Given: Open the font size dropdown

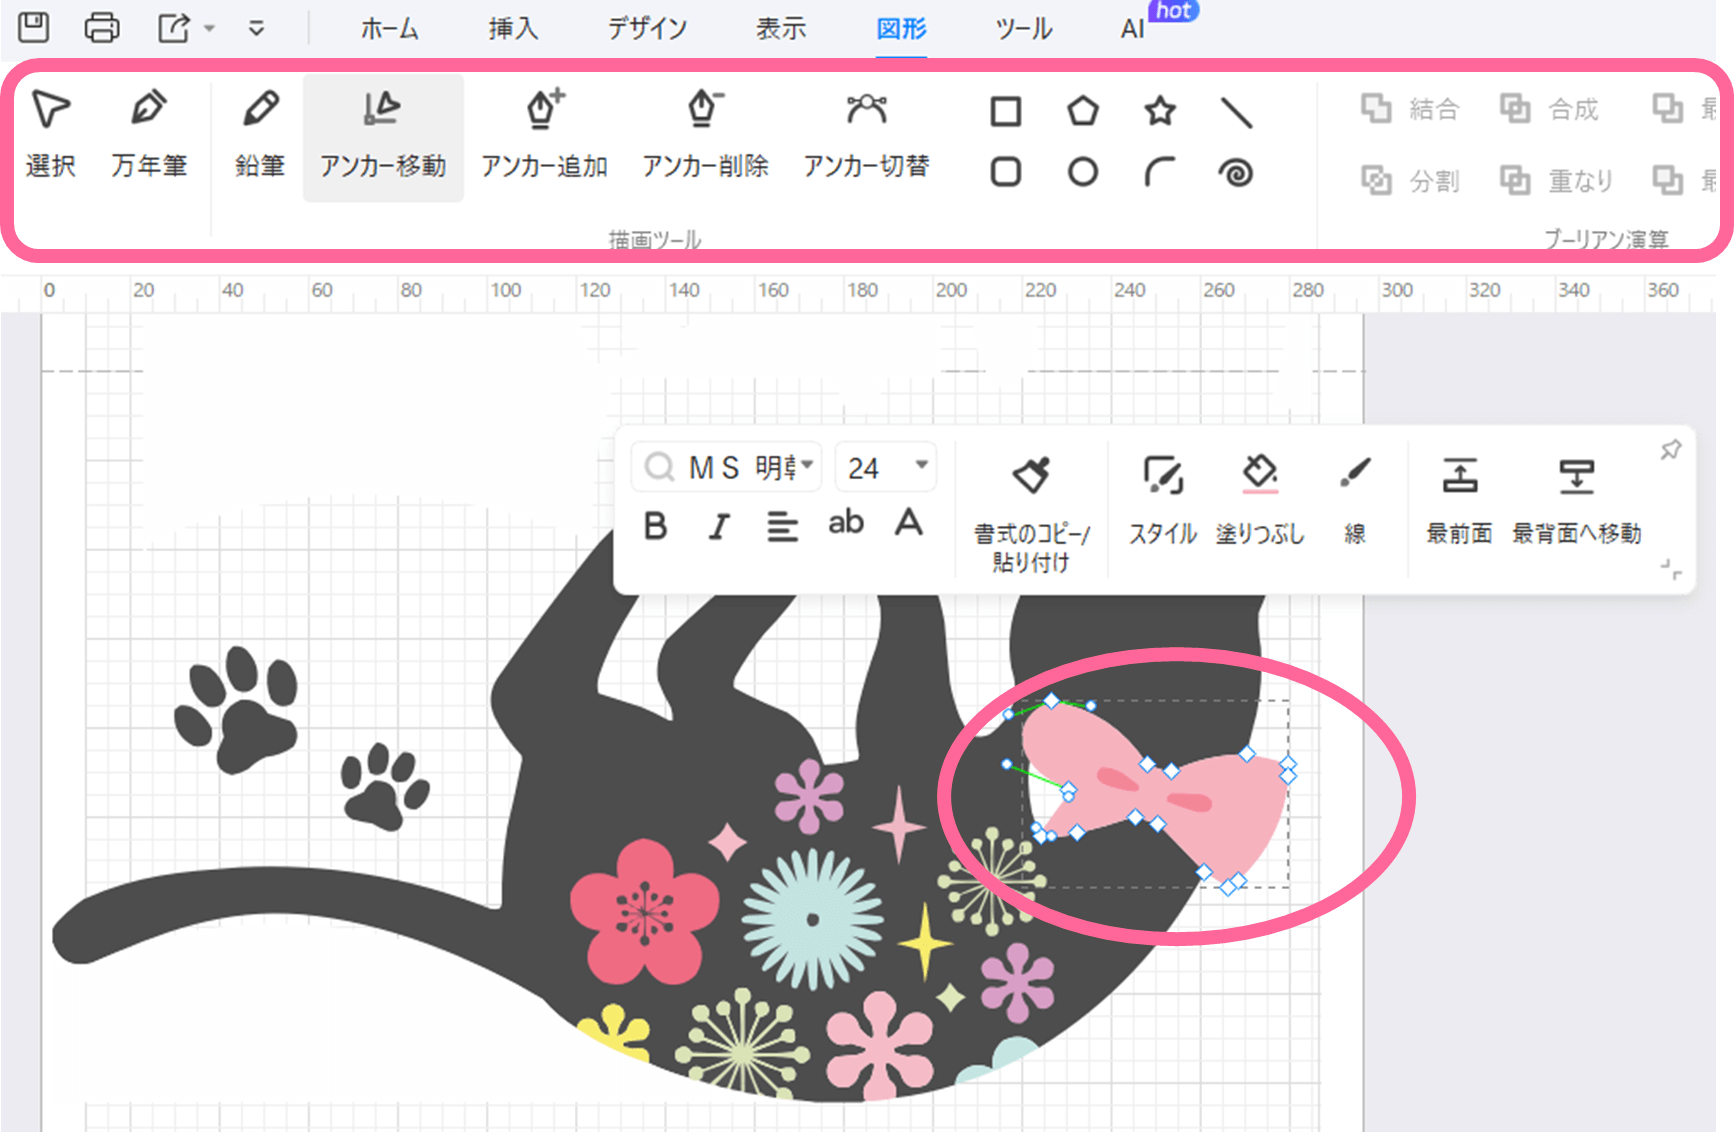Looking at the screenshot, I should click(x=921, y=465).
